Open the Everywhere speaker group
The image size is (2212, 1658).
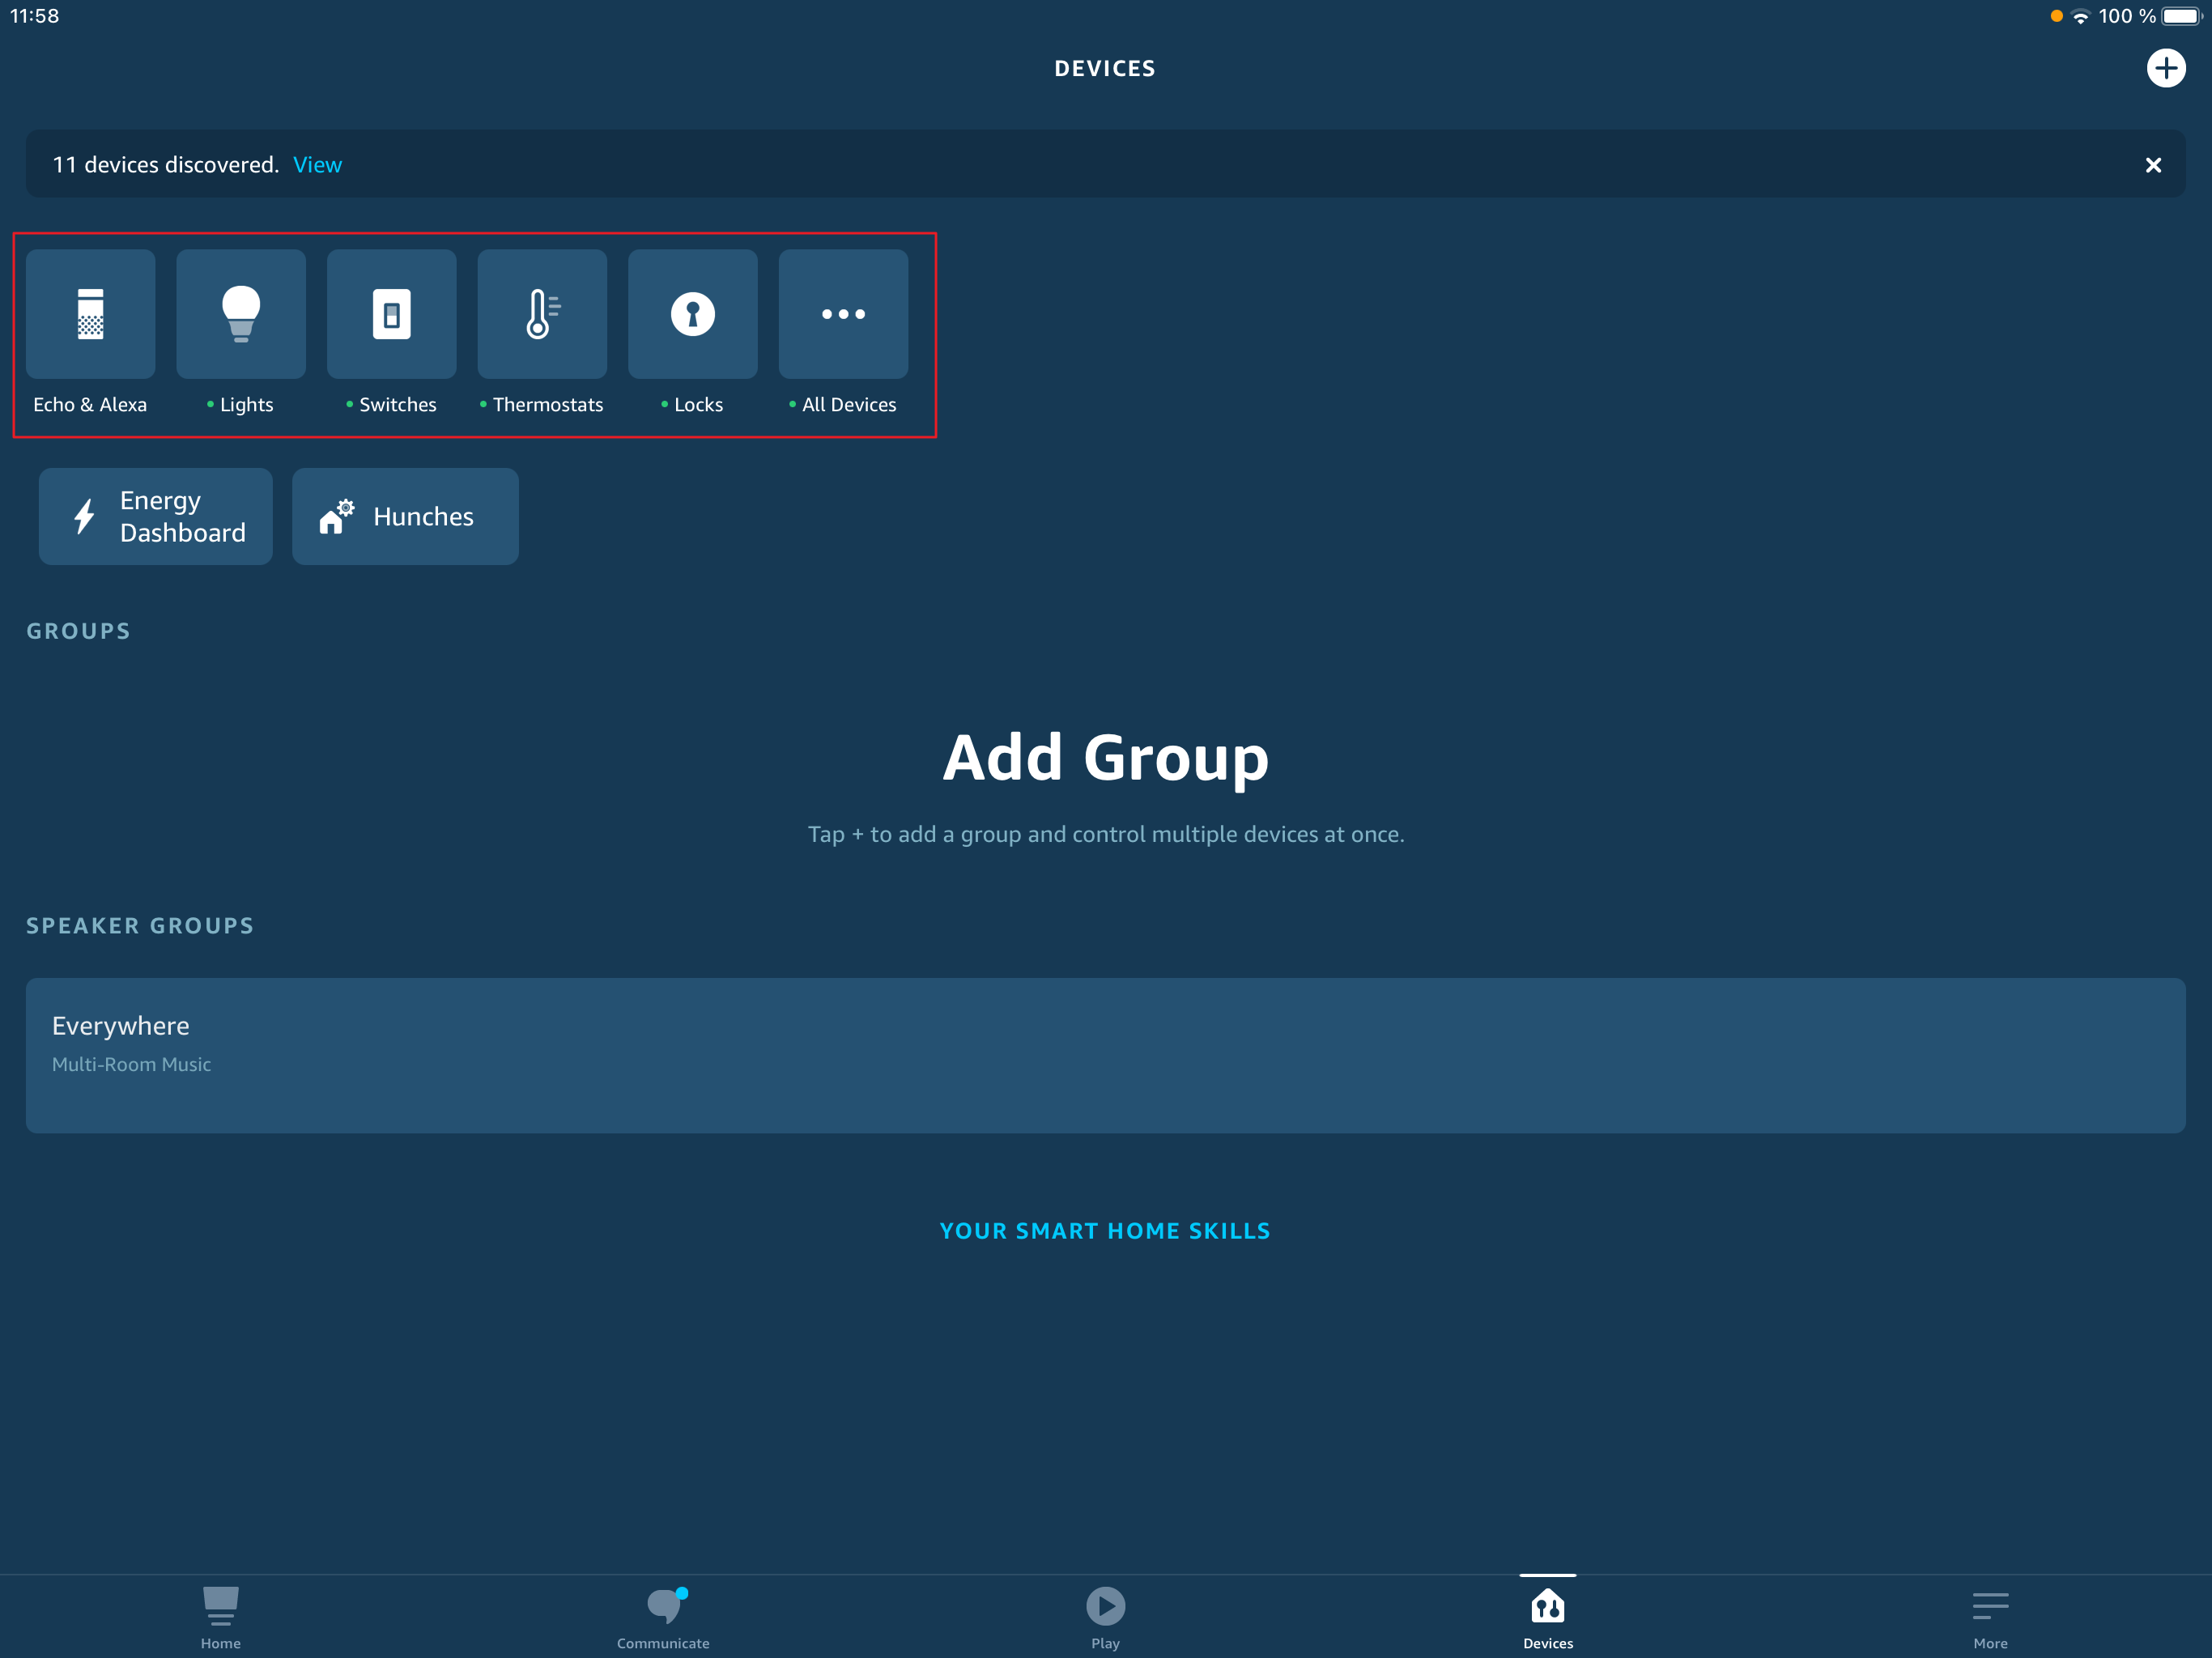(1105, 1055)
